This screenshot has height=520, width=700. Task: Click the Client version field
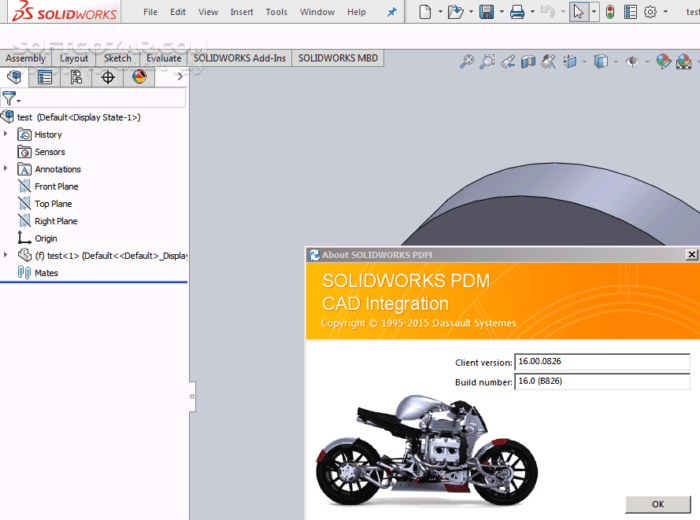(x=602, y=362)
